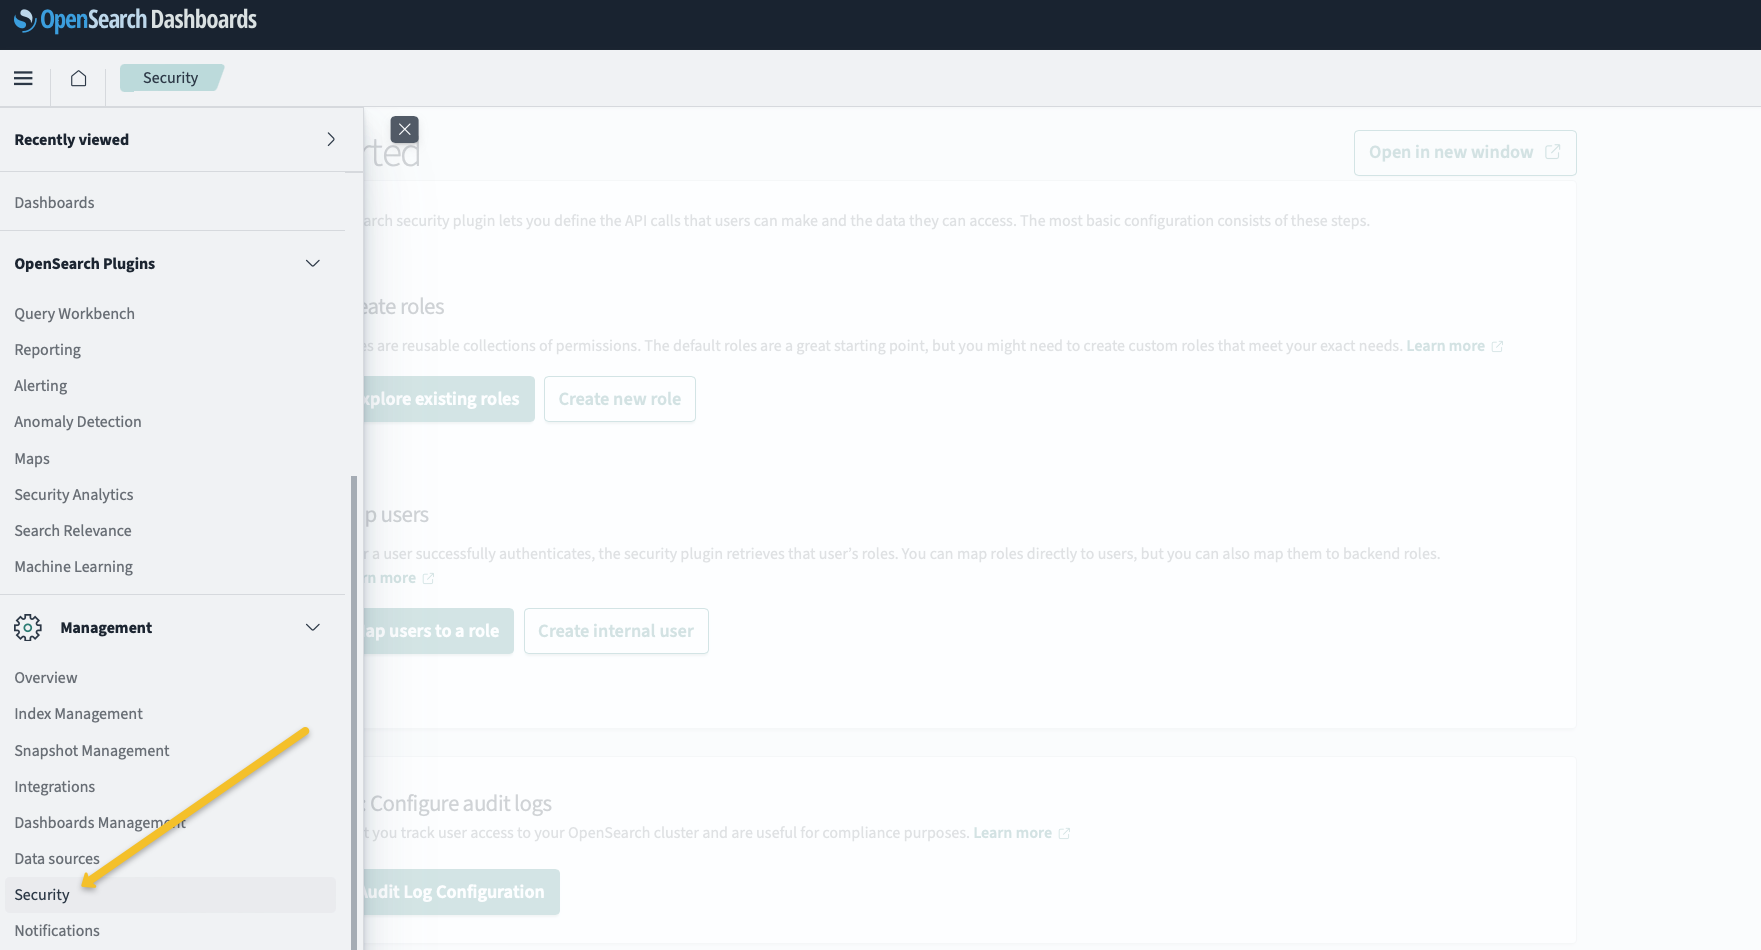Expand Recently viewed section

click(331, 139)
